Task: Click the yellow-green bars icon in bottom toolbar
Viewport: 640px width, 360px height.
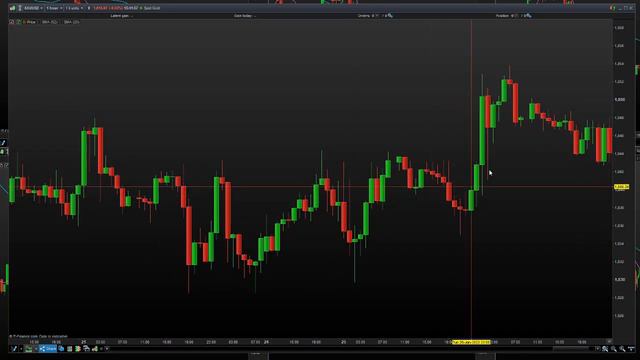Action: point(95,349)
